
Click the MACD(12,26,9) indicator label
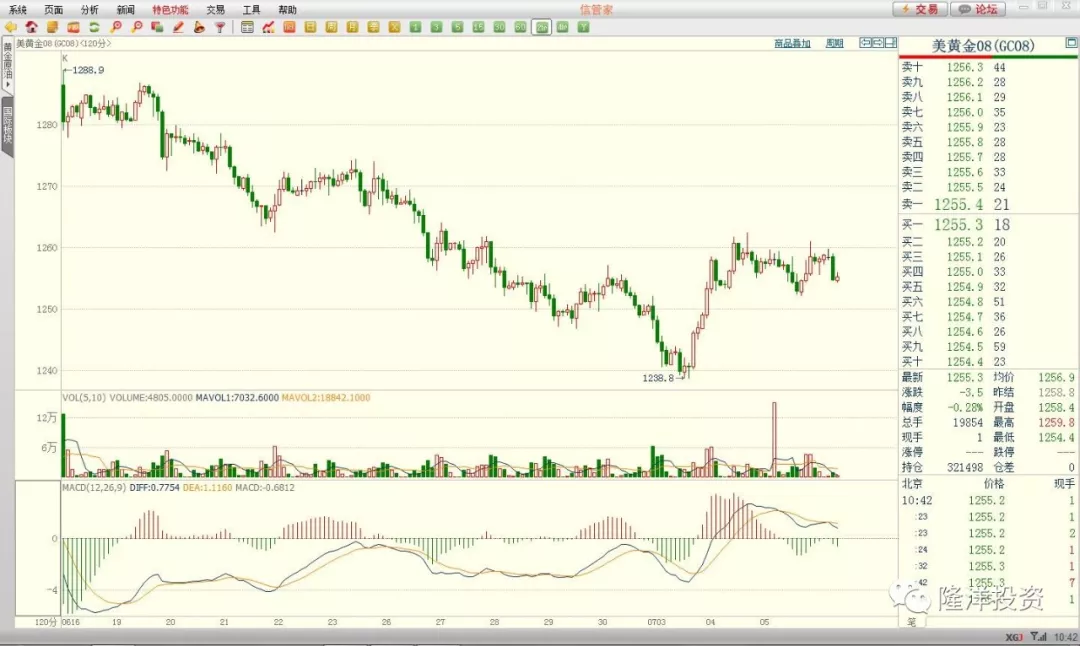pos(94,488)
